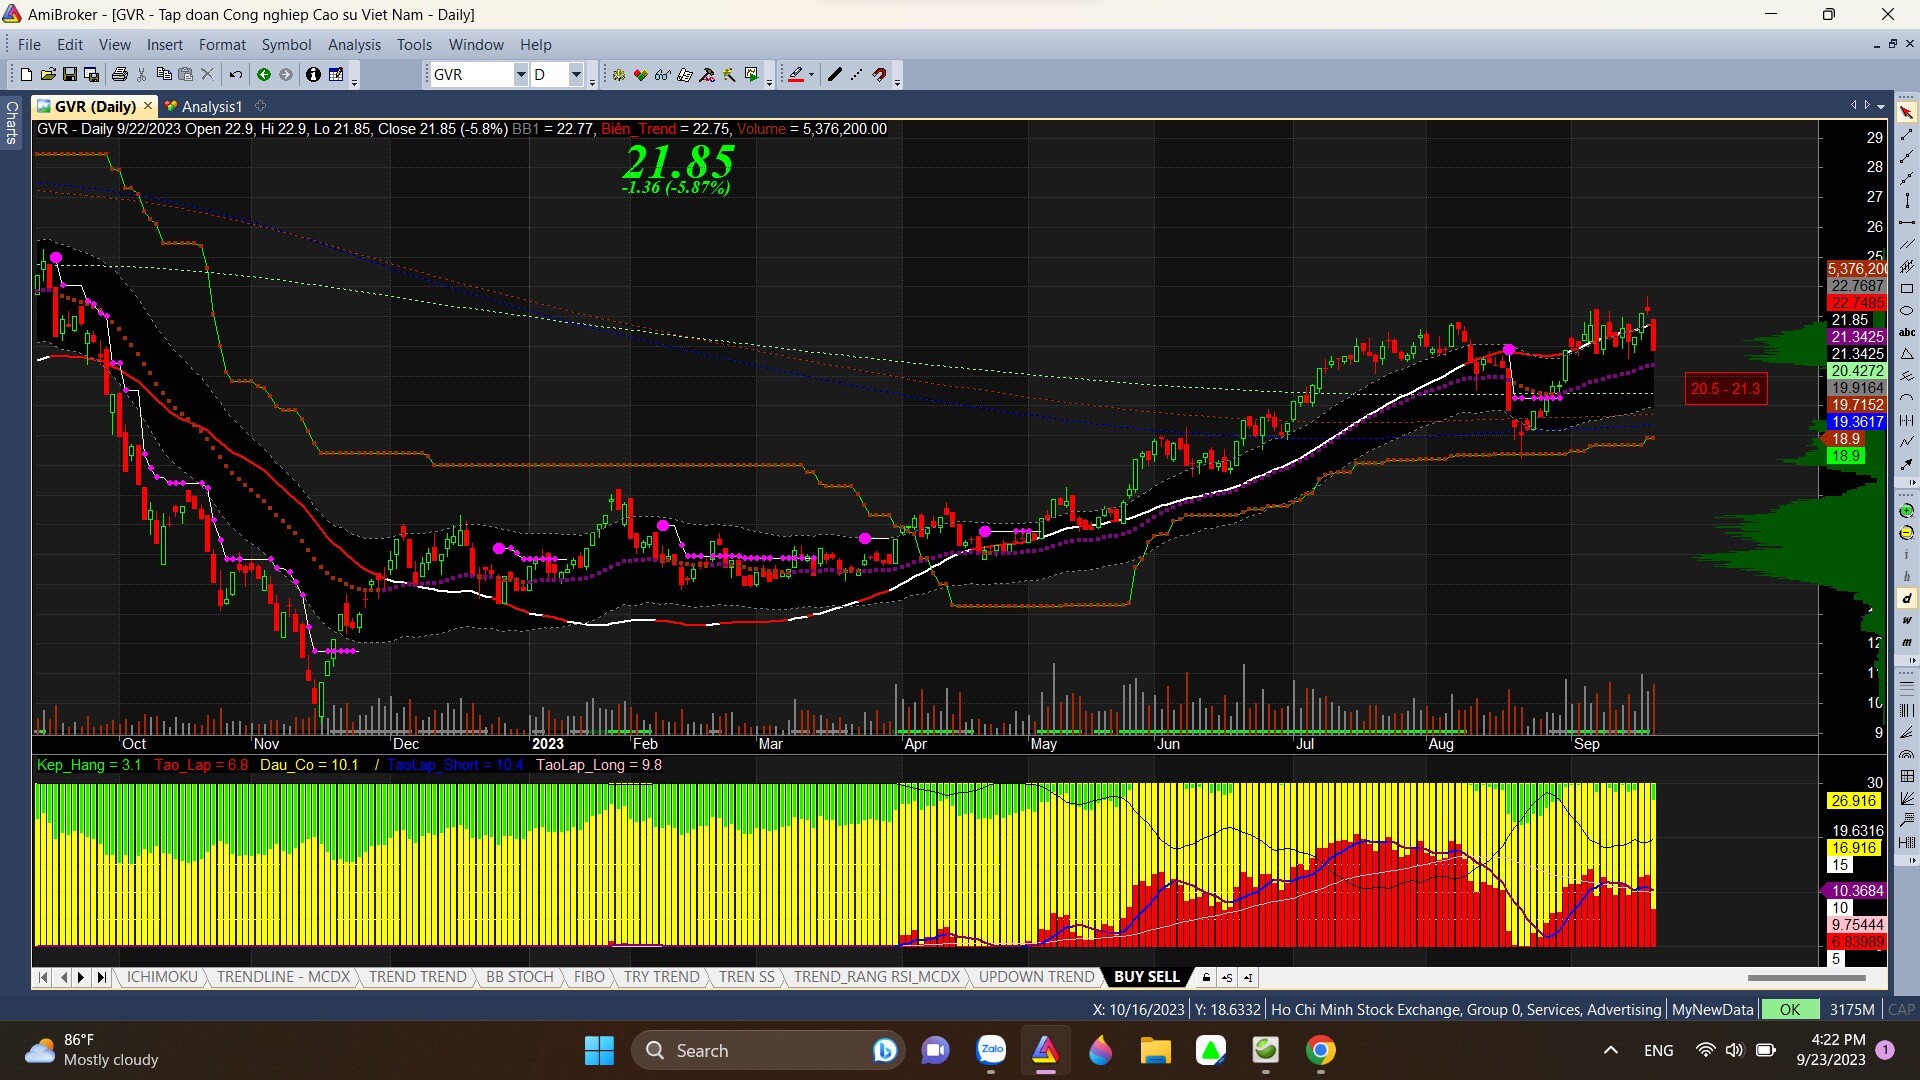The height and width of the screenshot is (1080, 1920).
Task: Toggle the dotted line style button
Action: click(x=857, y=75)
